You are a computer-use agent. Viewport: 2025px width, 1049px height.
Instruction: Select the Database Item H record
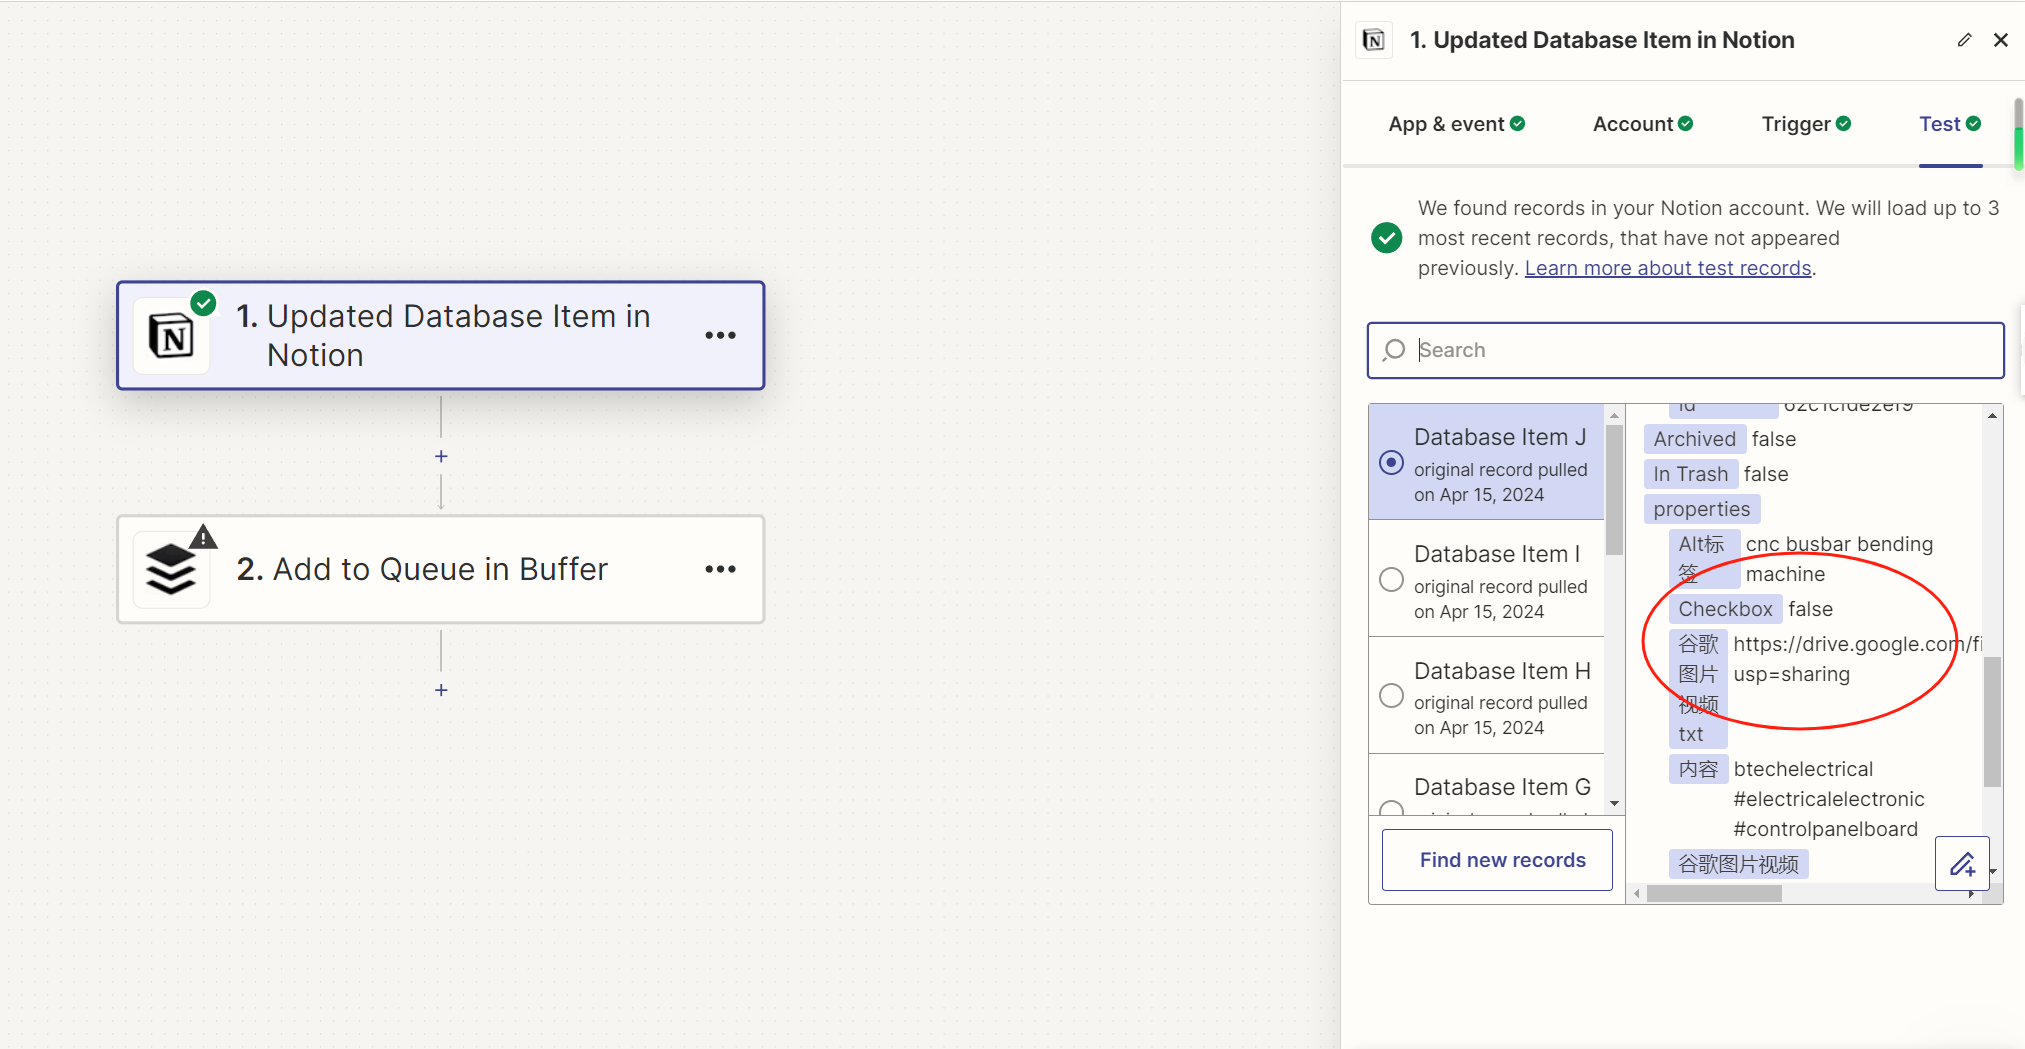coord(1486,697)
